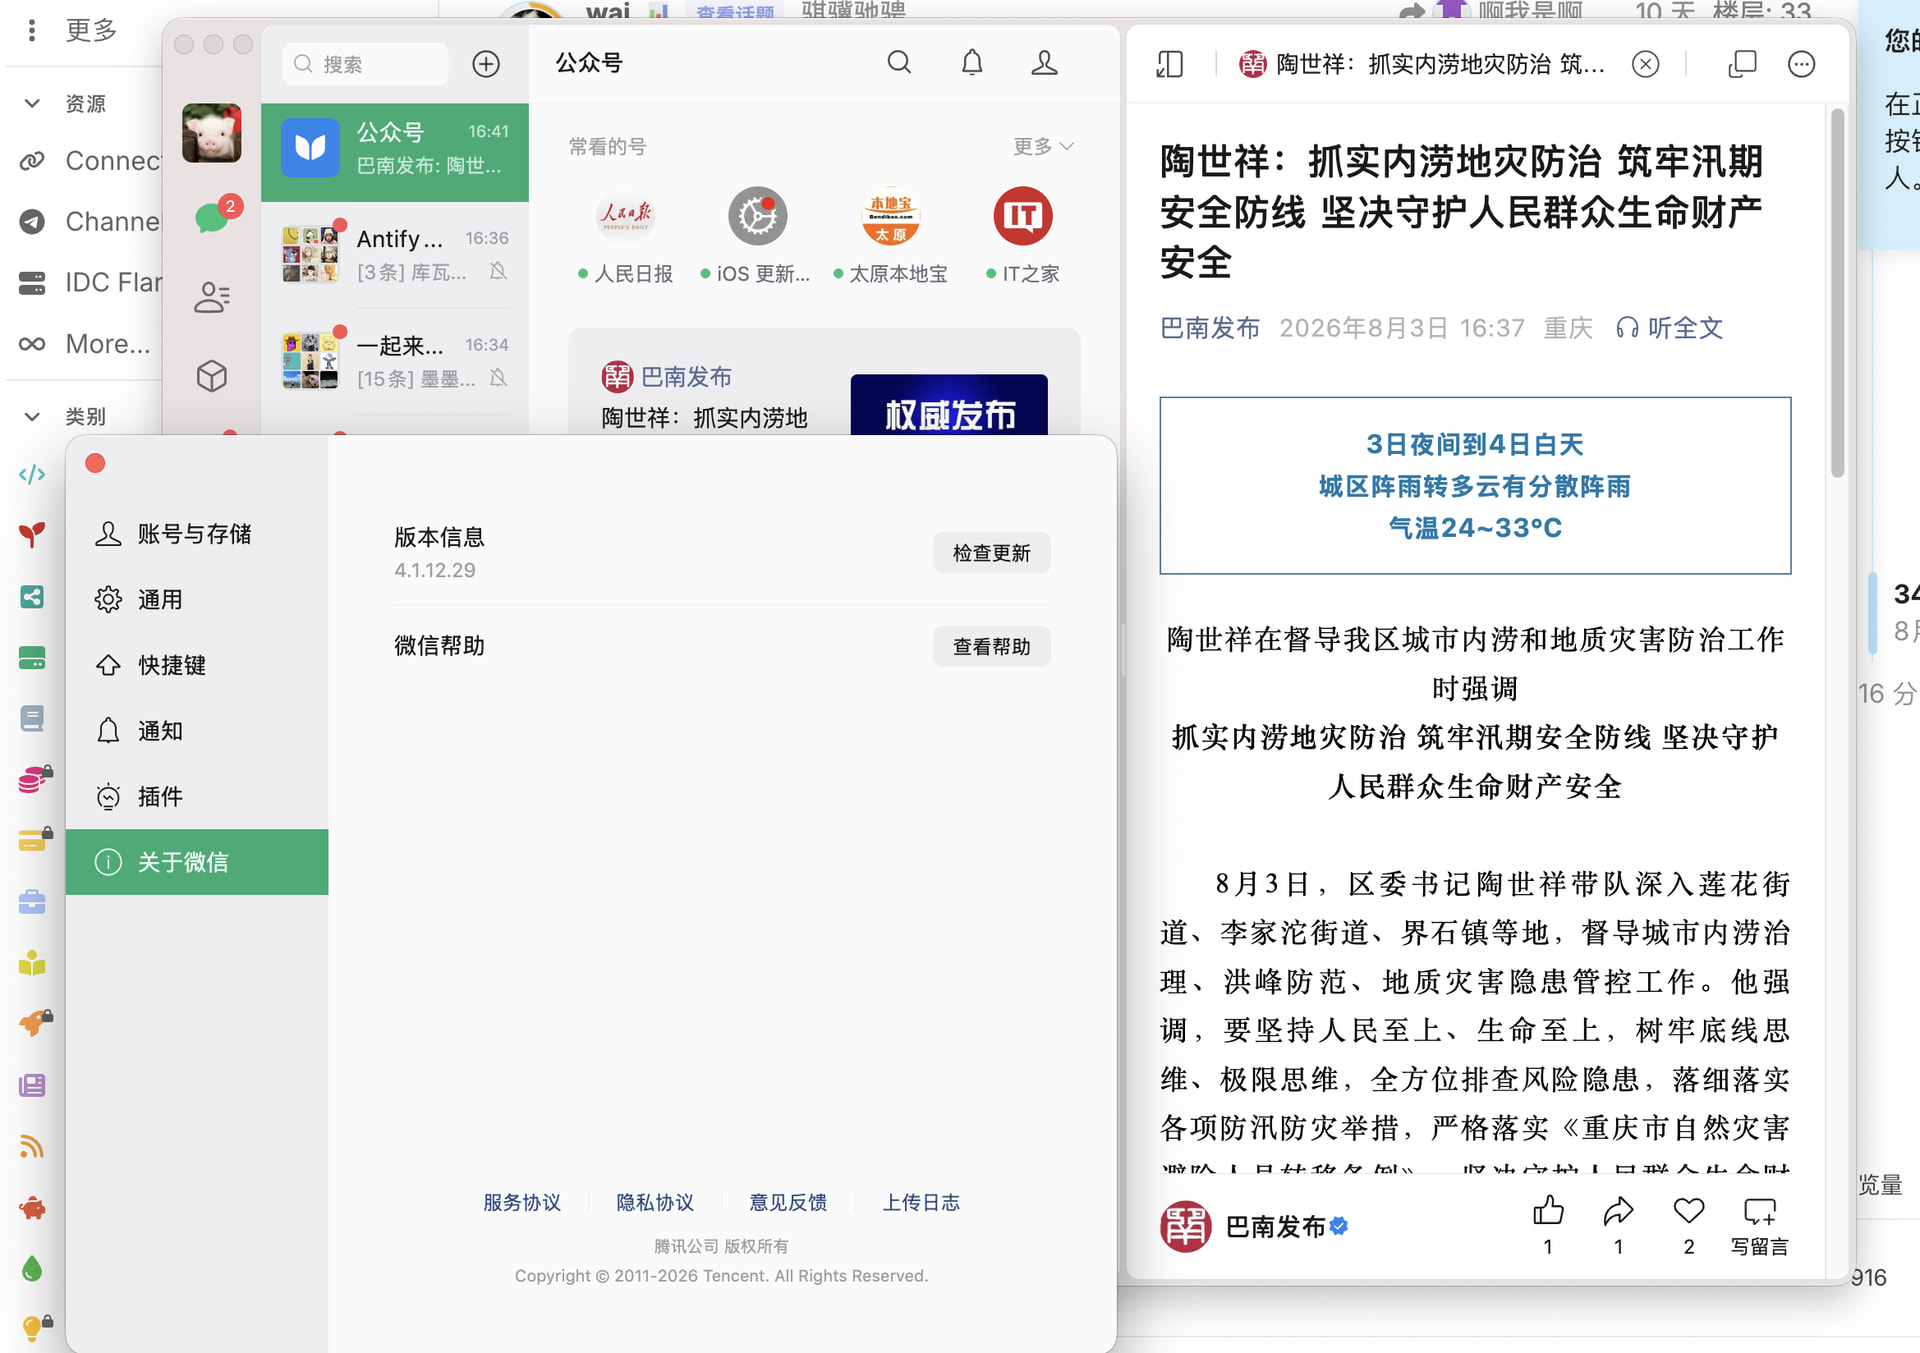Open 通知 settings tab

click(x=197, y=731)
